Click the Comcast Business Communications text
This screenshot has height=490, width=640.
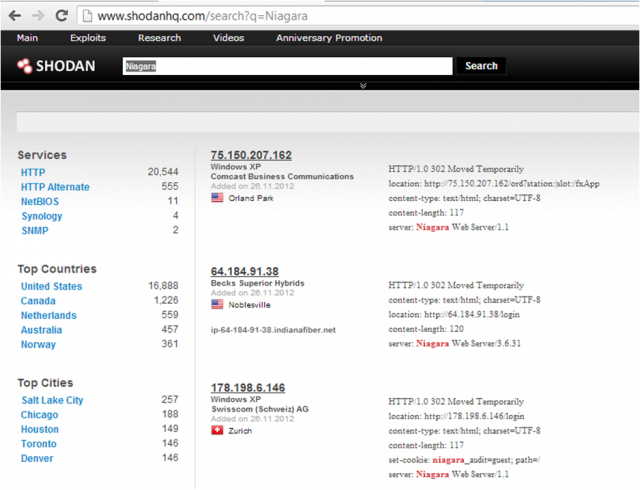pos(282,176)
